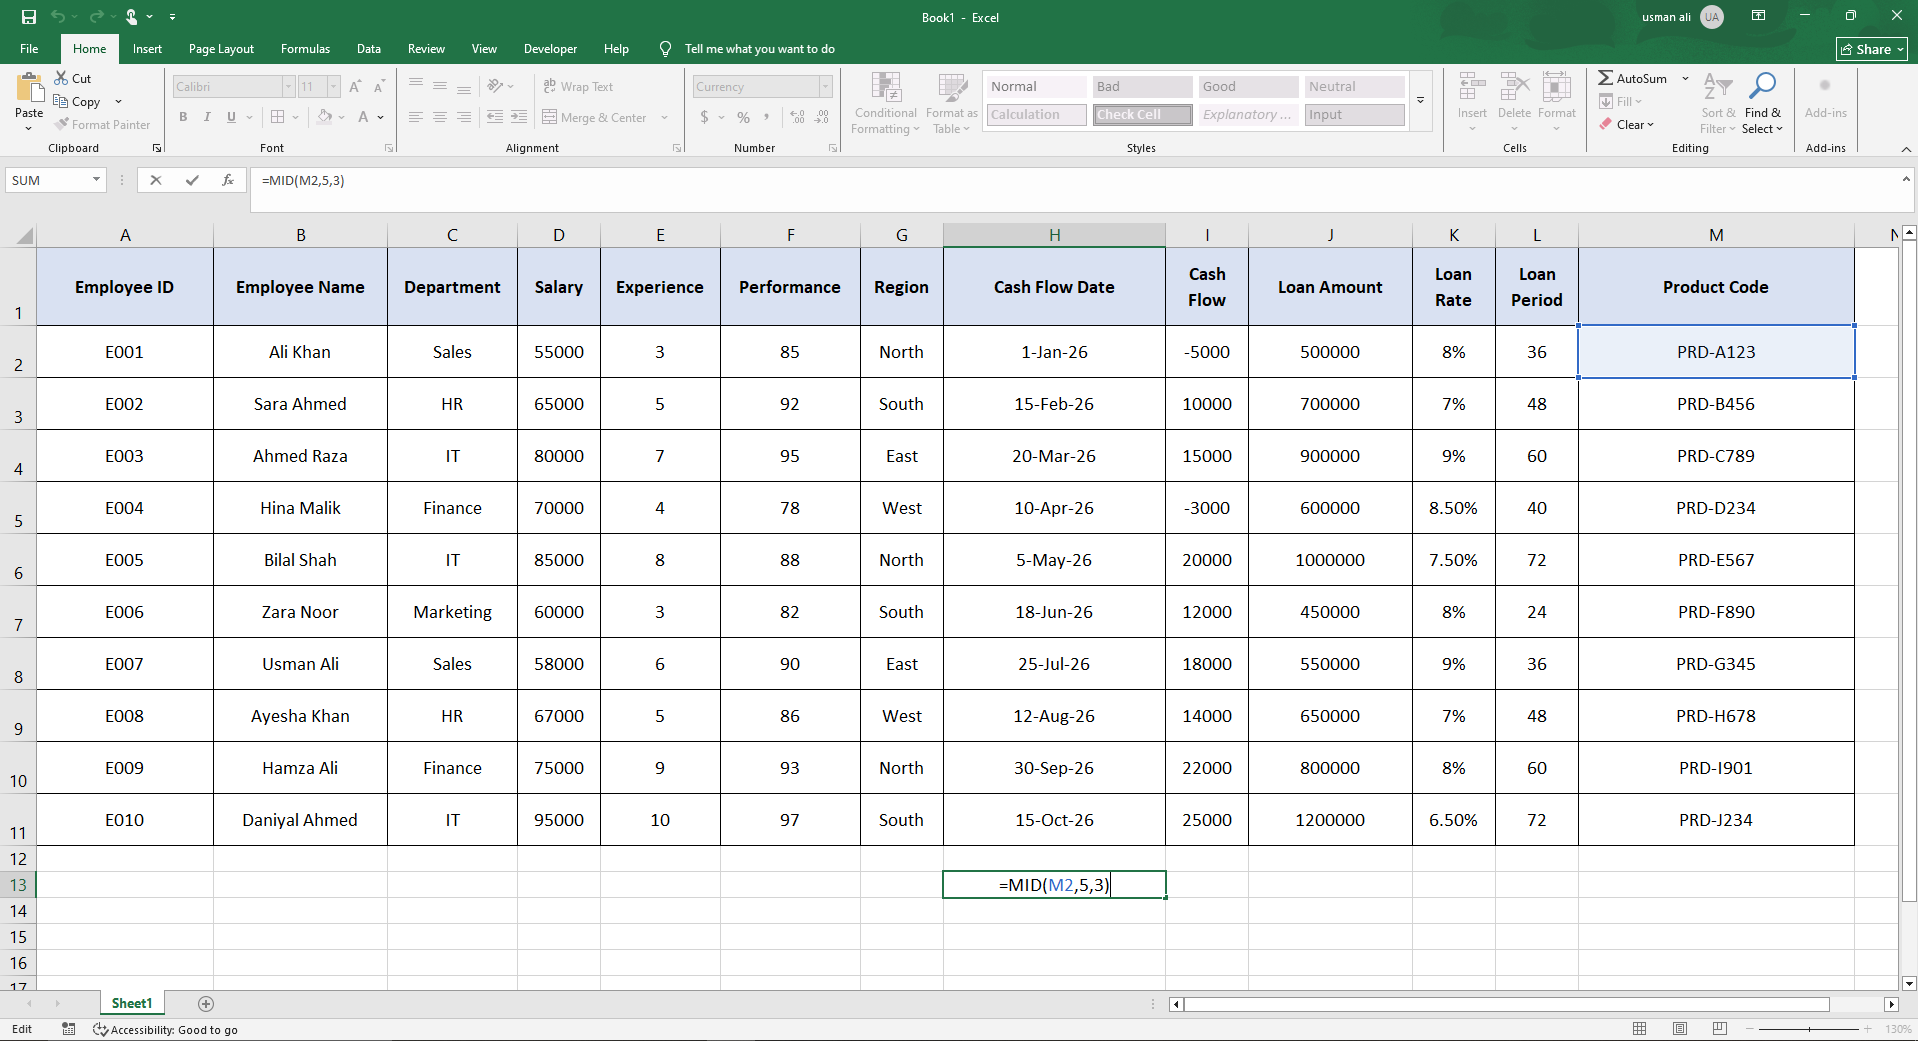Select column H header
The image size is (1918, 1041).
[x=1054, y=235]
